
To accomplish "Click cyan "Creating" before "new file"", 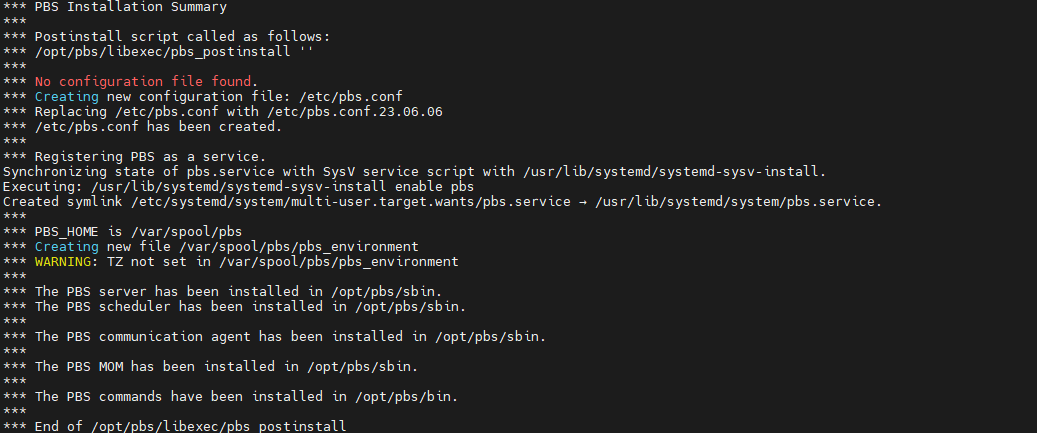I will [x=67, y=246].
